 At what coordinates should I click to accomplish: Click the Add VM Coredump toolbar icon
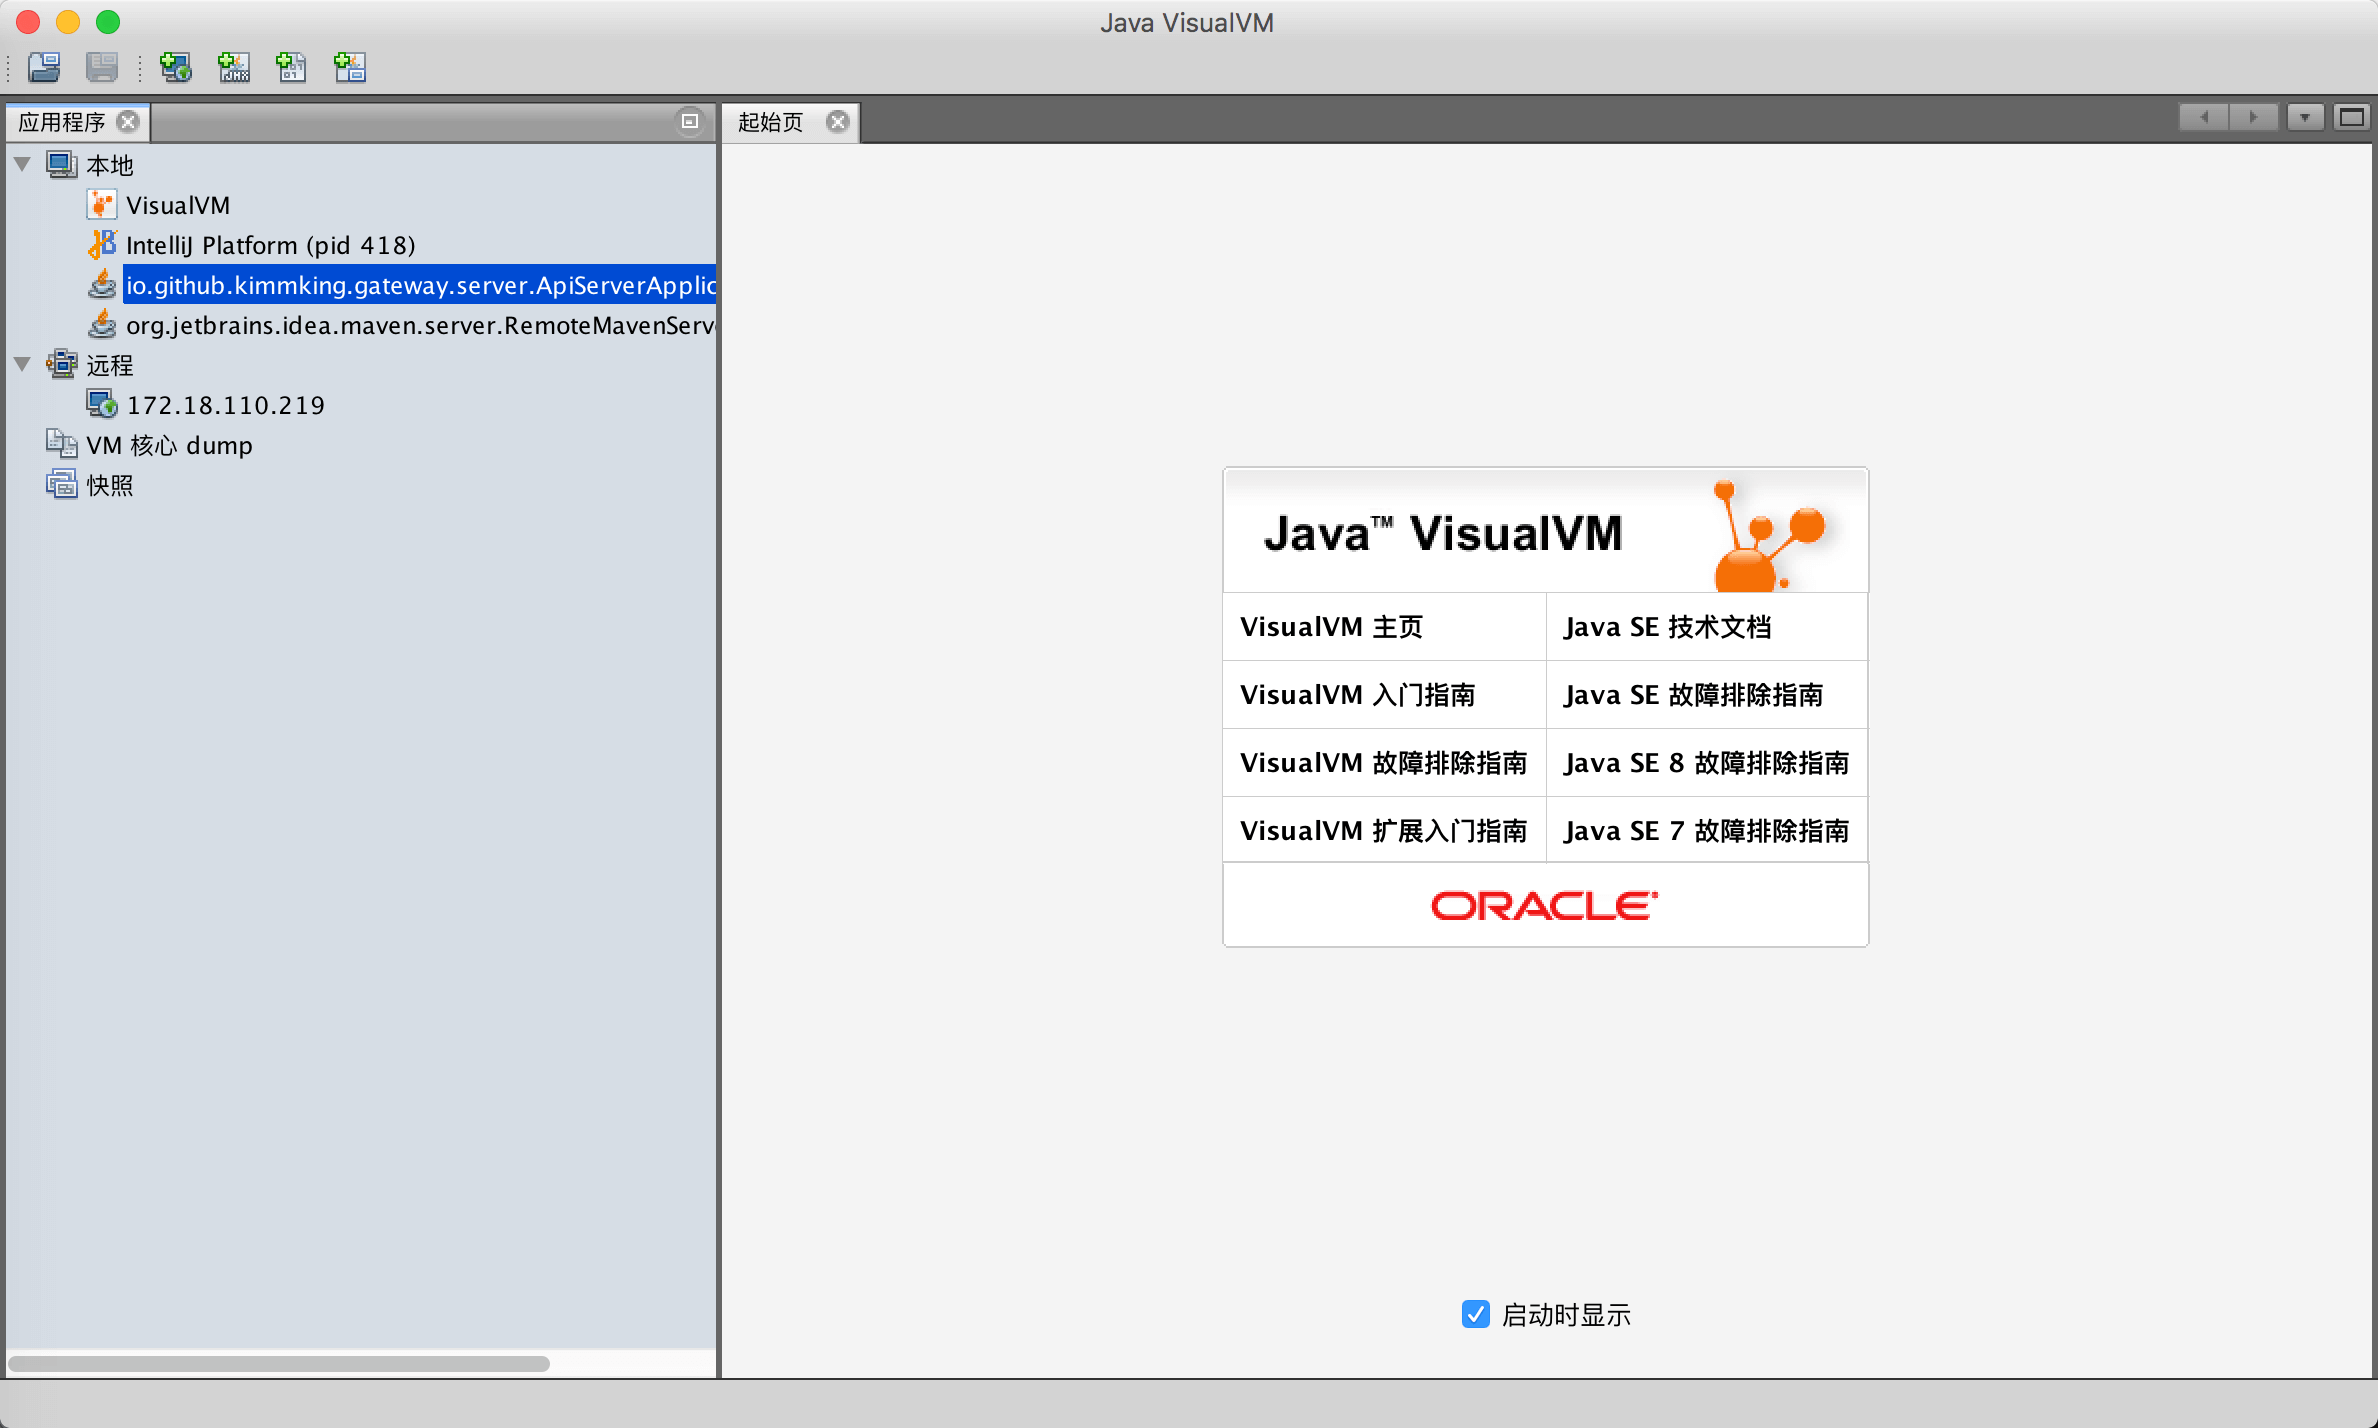coord(292,67)
